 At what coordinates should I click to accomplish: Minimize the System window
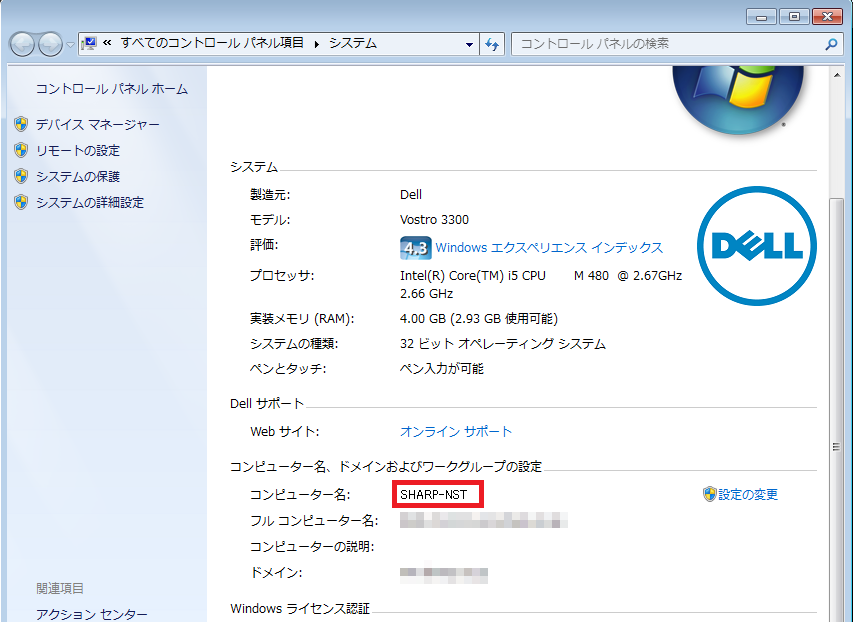click(761, 17)
